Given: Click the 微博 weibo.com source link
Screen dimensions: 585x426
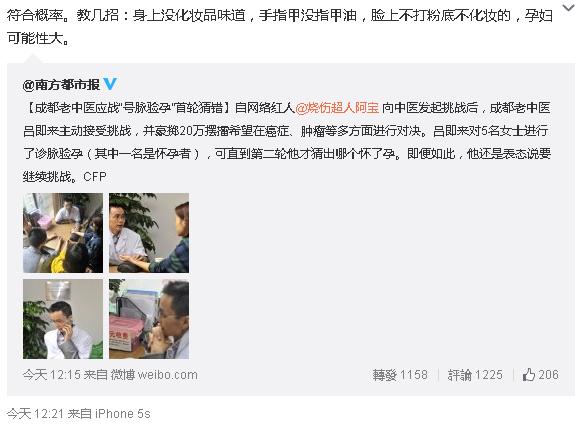Looking at the screenshot, I should [x=154, y=375].
